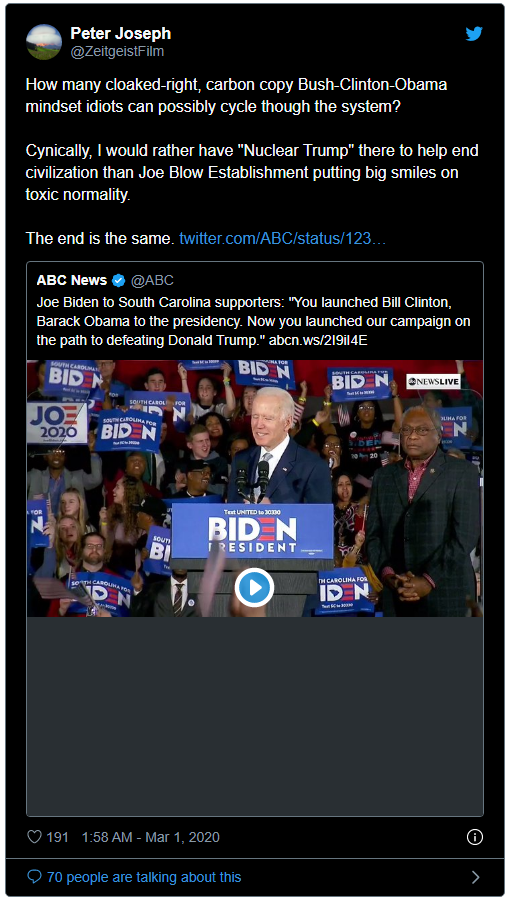Click the @ABC handle

[x=152, y=280]
